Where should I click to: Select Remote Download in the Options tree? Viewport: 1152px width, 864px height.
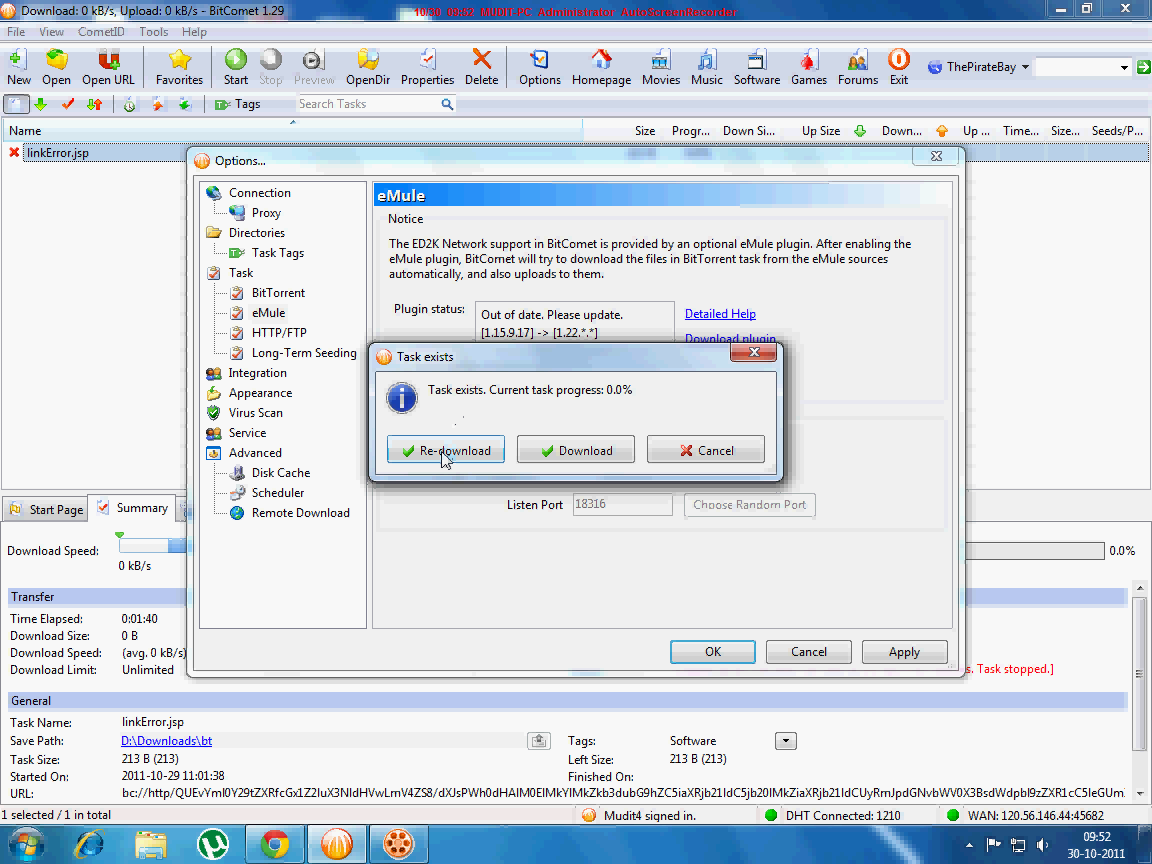(x=300, y=513)
